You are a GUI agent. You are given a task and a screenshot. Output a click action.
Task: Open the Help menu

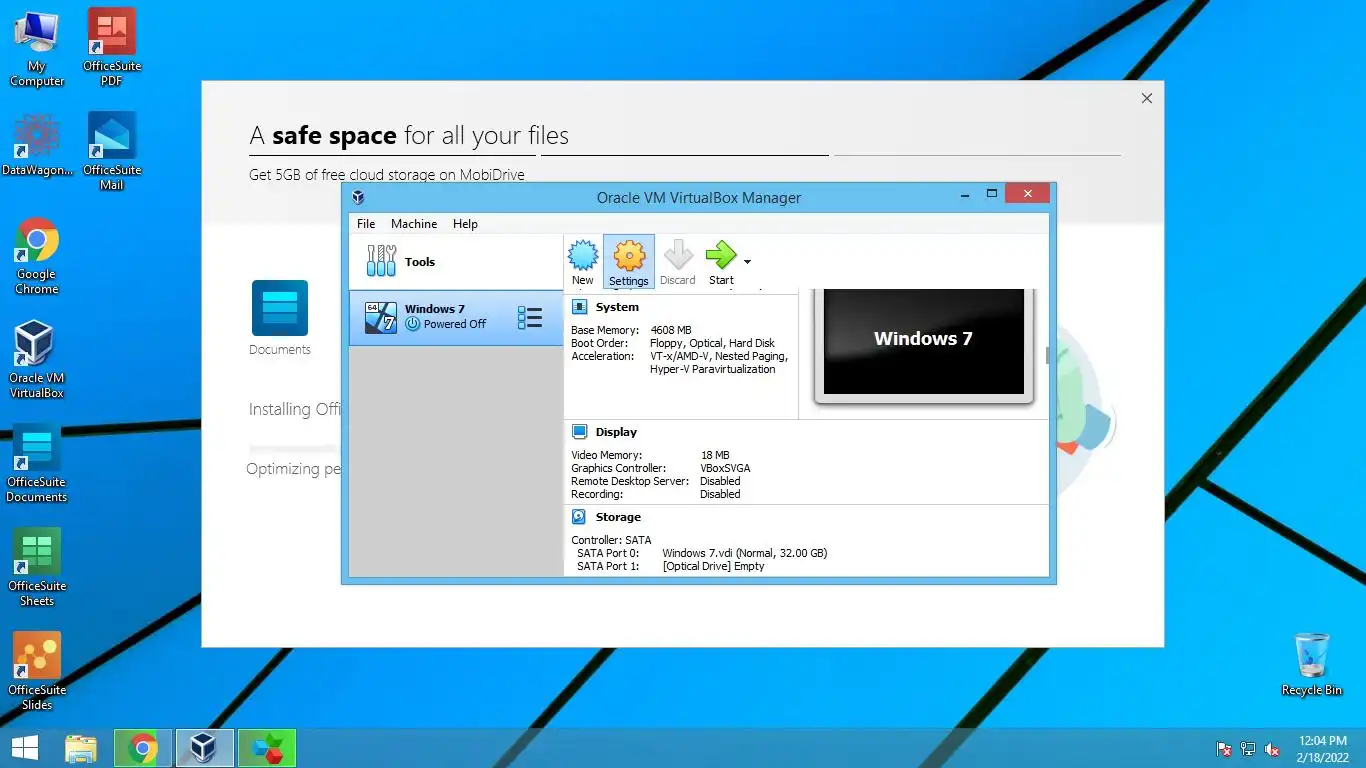coord(465,224)
